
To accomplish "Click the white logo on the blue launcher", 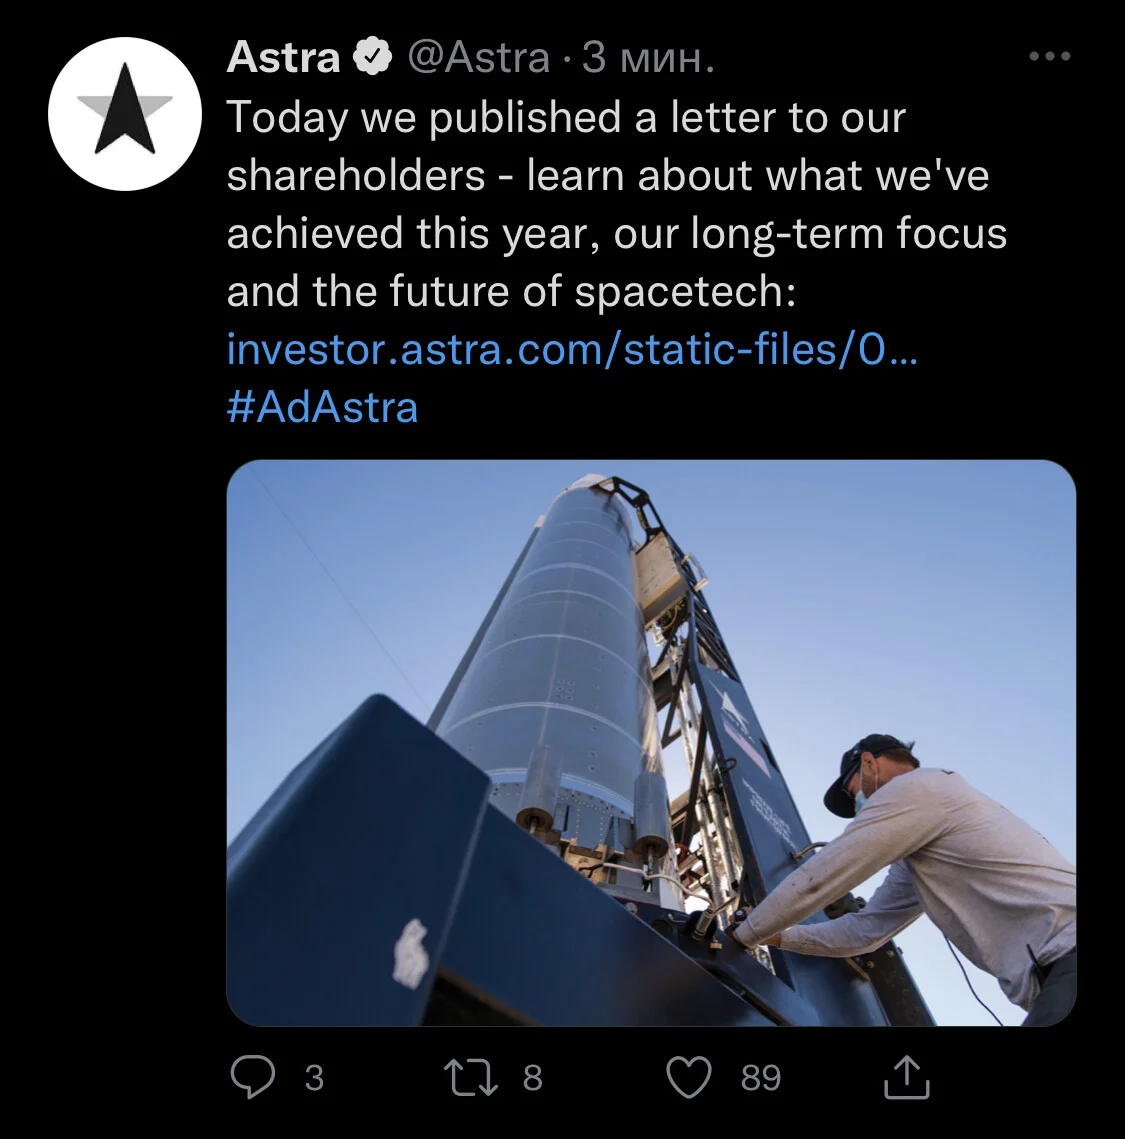I will (411, 952).
